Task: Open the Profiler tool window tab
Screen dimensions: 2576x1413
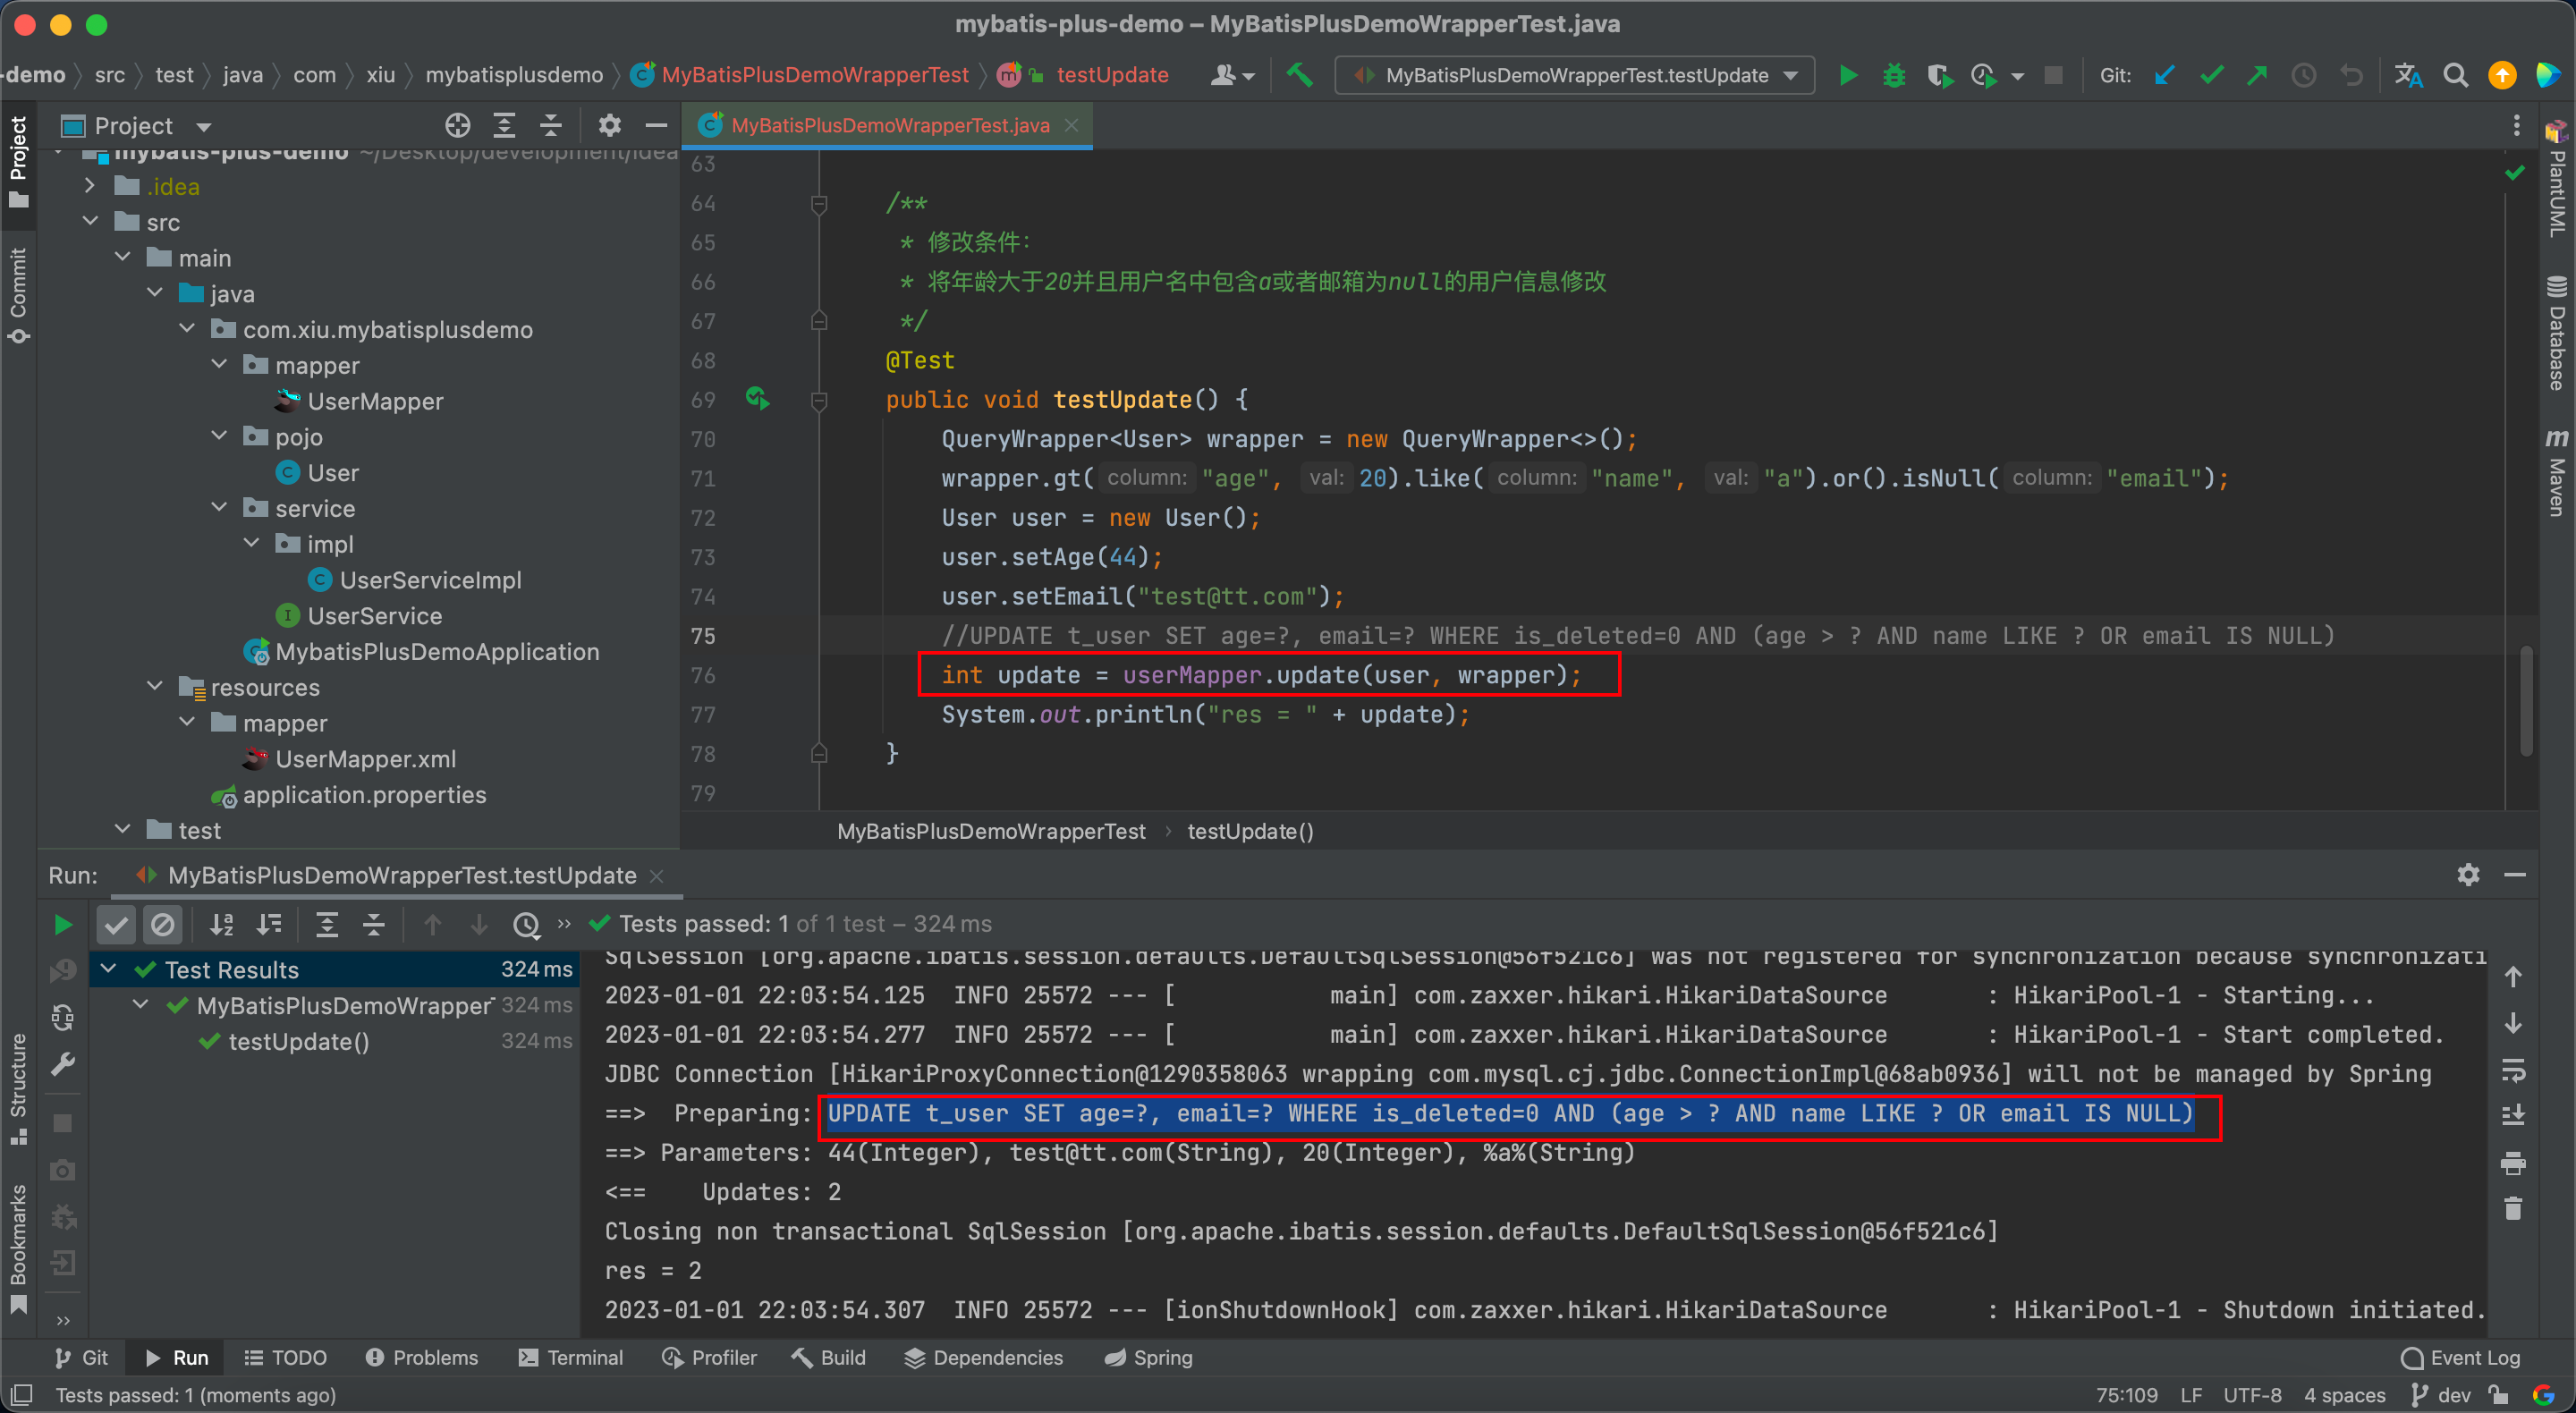Action: [x=709, y=1357]
